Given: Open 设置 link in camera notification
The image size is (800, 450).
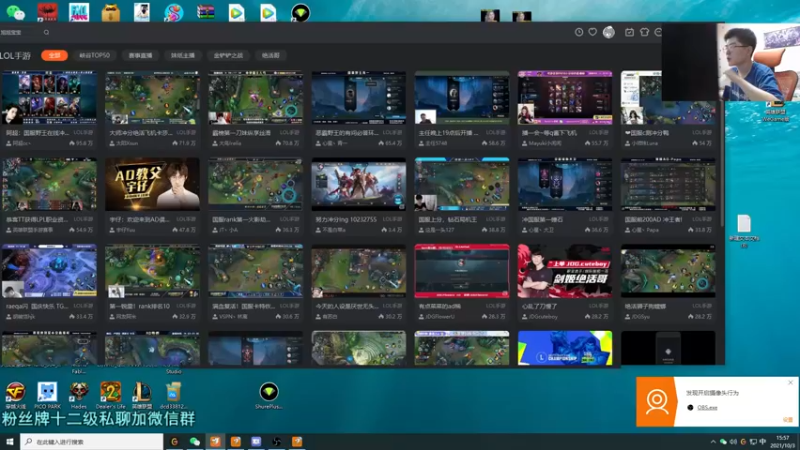Looking at the screenshot, I should pos(788,419).
